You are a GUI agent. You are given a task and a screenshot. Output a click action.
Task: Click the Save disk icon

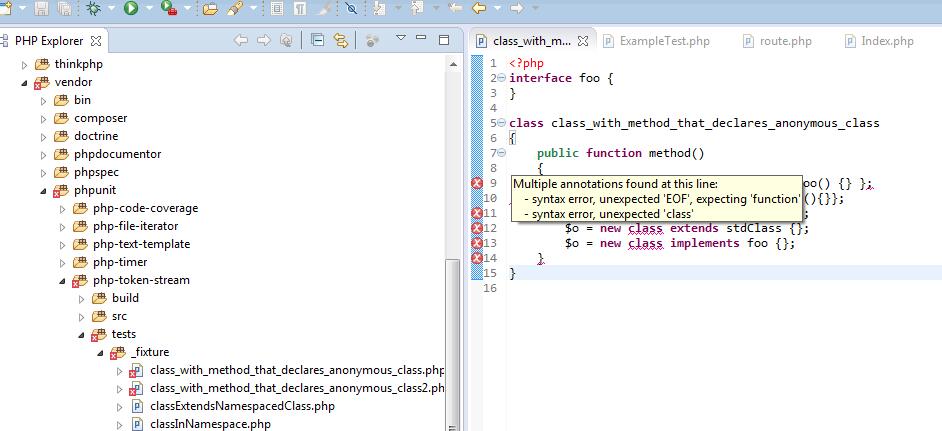click(41, 9)
